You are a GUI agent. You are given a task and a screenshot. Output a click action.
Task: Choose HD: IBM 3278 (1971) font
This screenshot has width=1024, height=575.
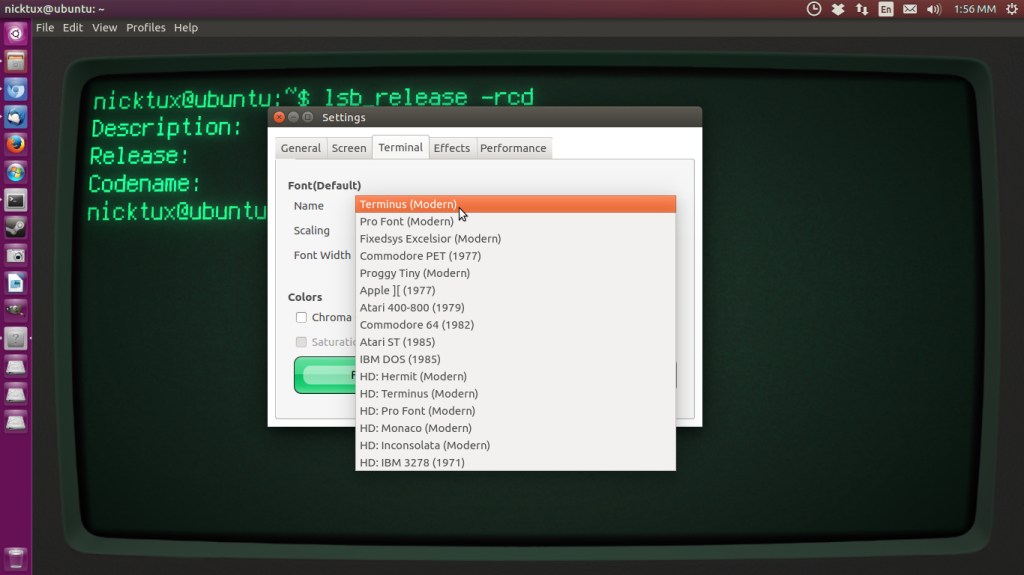point(515,462)
